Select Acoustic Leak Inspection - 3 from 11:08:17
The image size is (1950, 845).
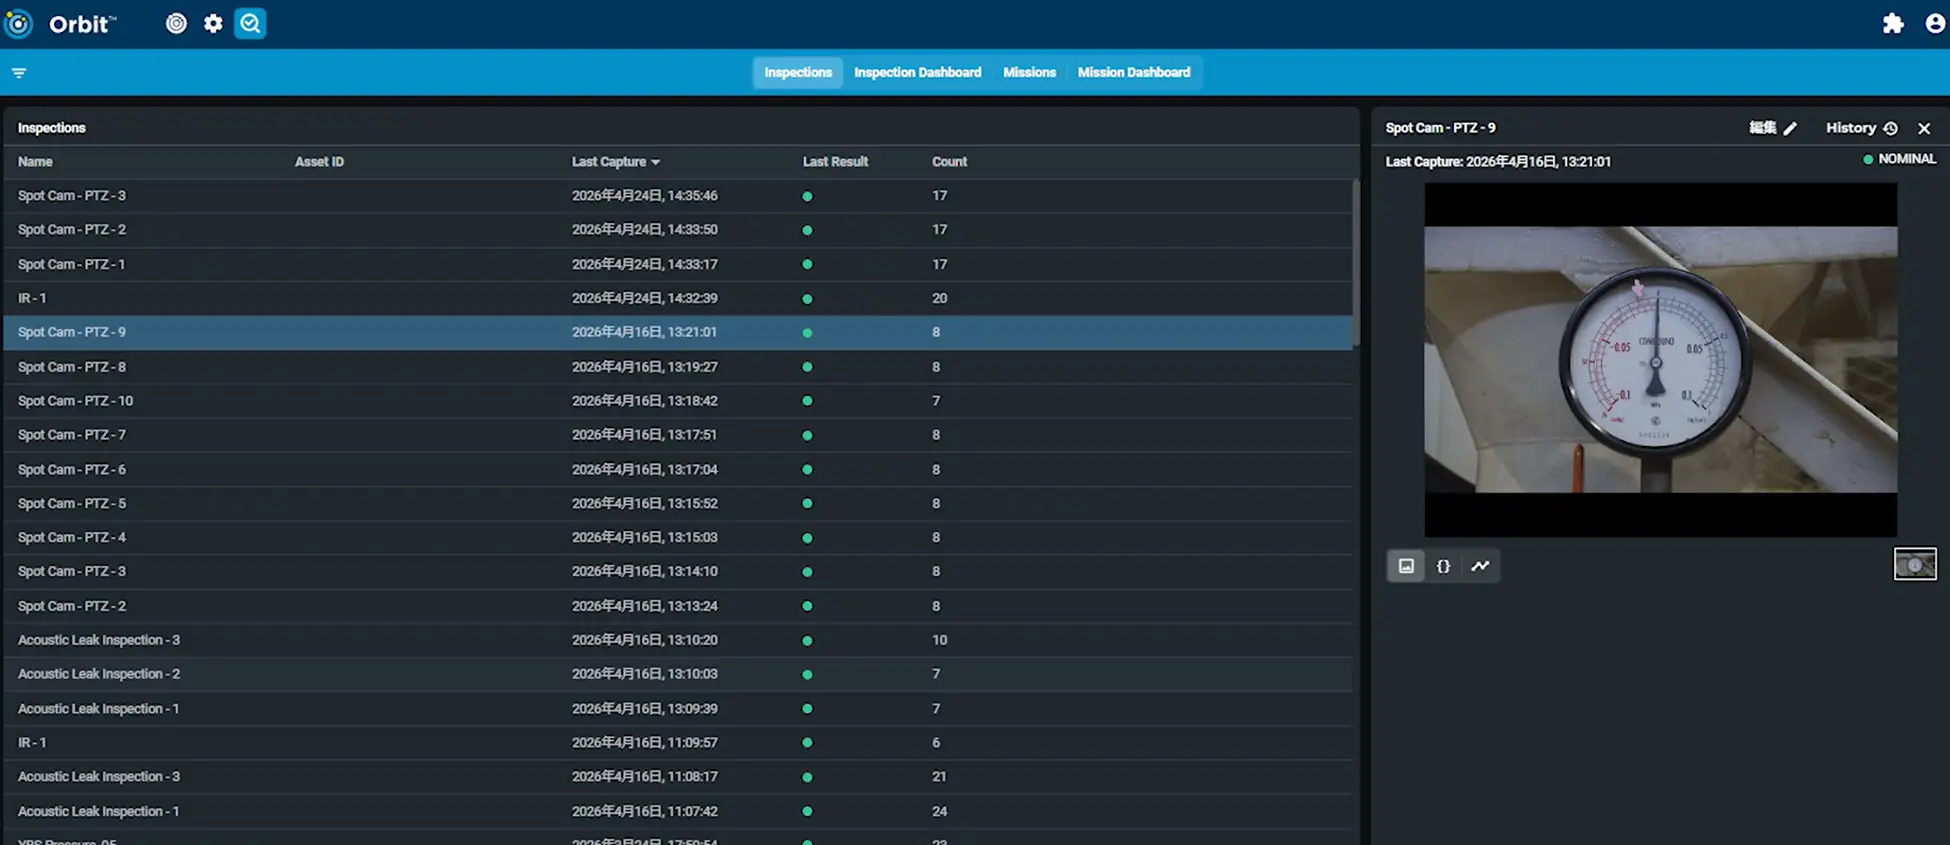(678, 776)
